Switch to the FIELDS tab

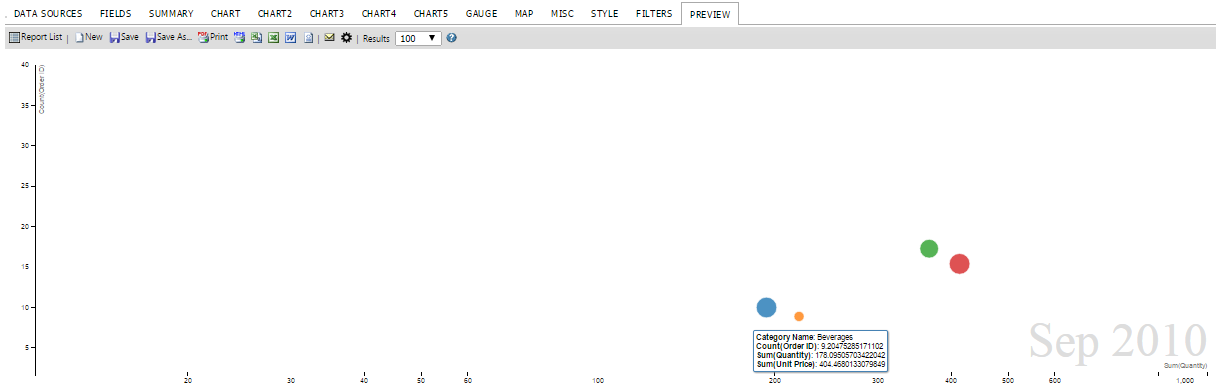(x=115, y=14)
